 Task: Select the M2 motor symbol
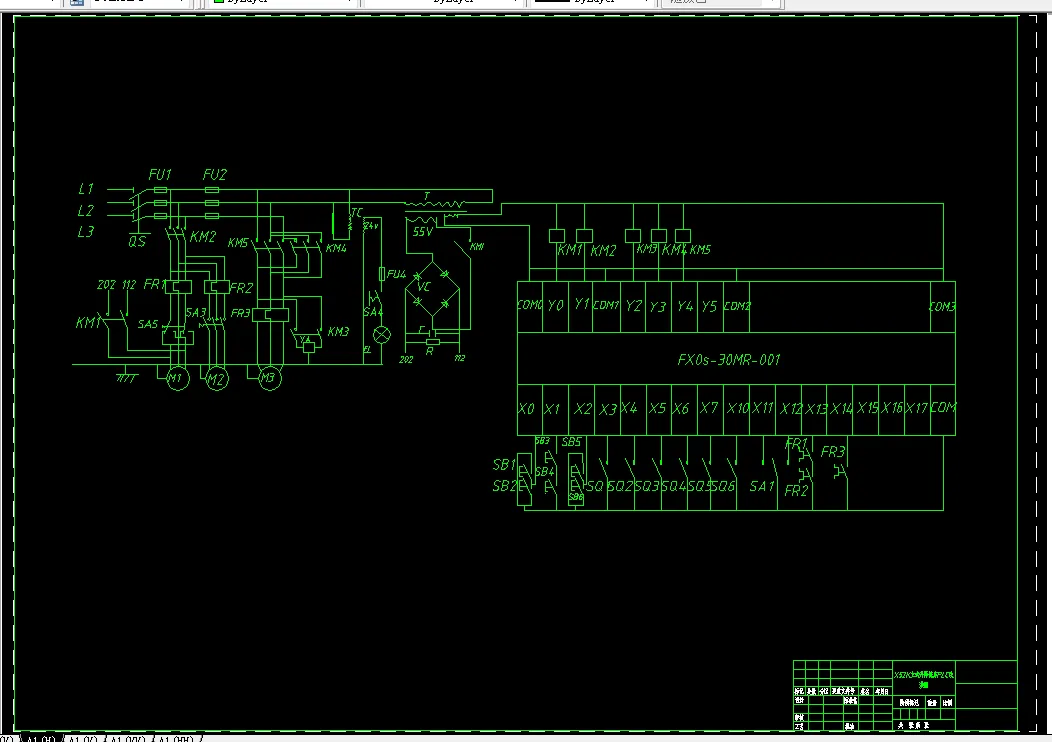[x=216, y=378]
